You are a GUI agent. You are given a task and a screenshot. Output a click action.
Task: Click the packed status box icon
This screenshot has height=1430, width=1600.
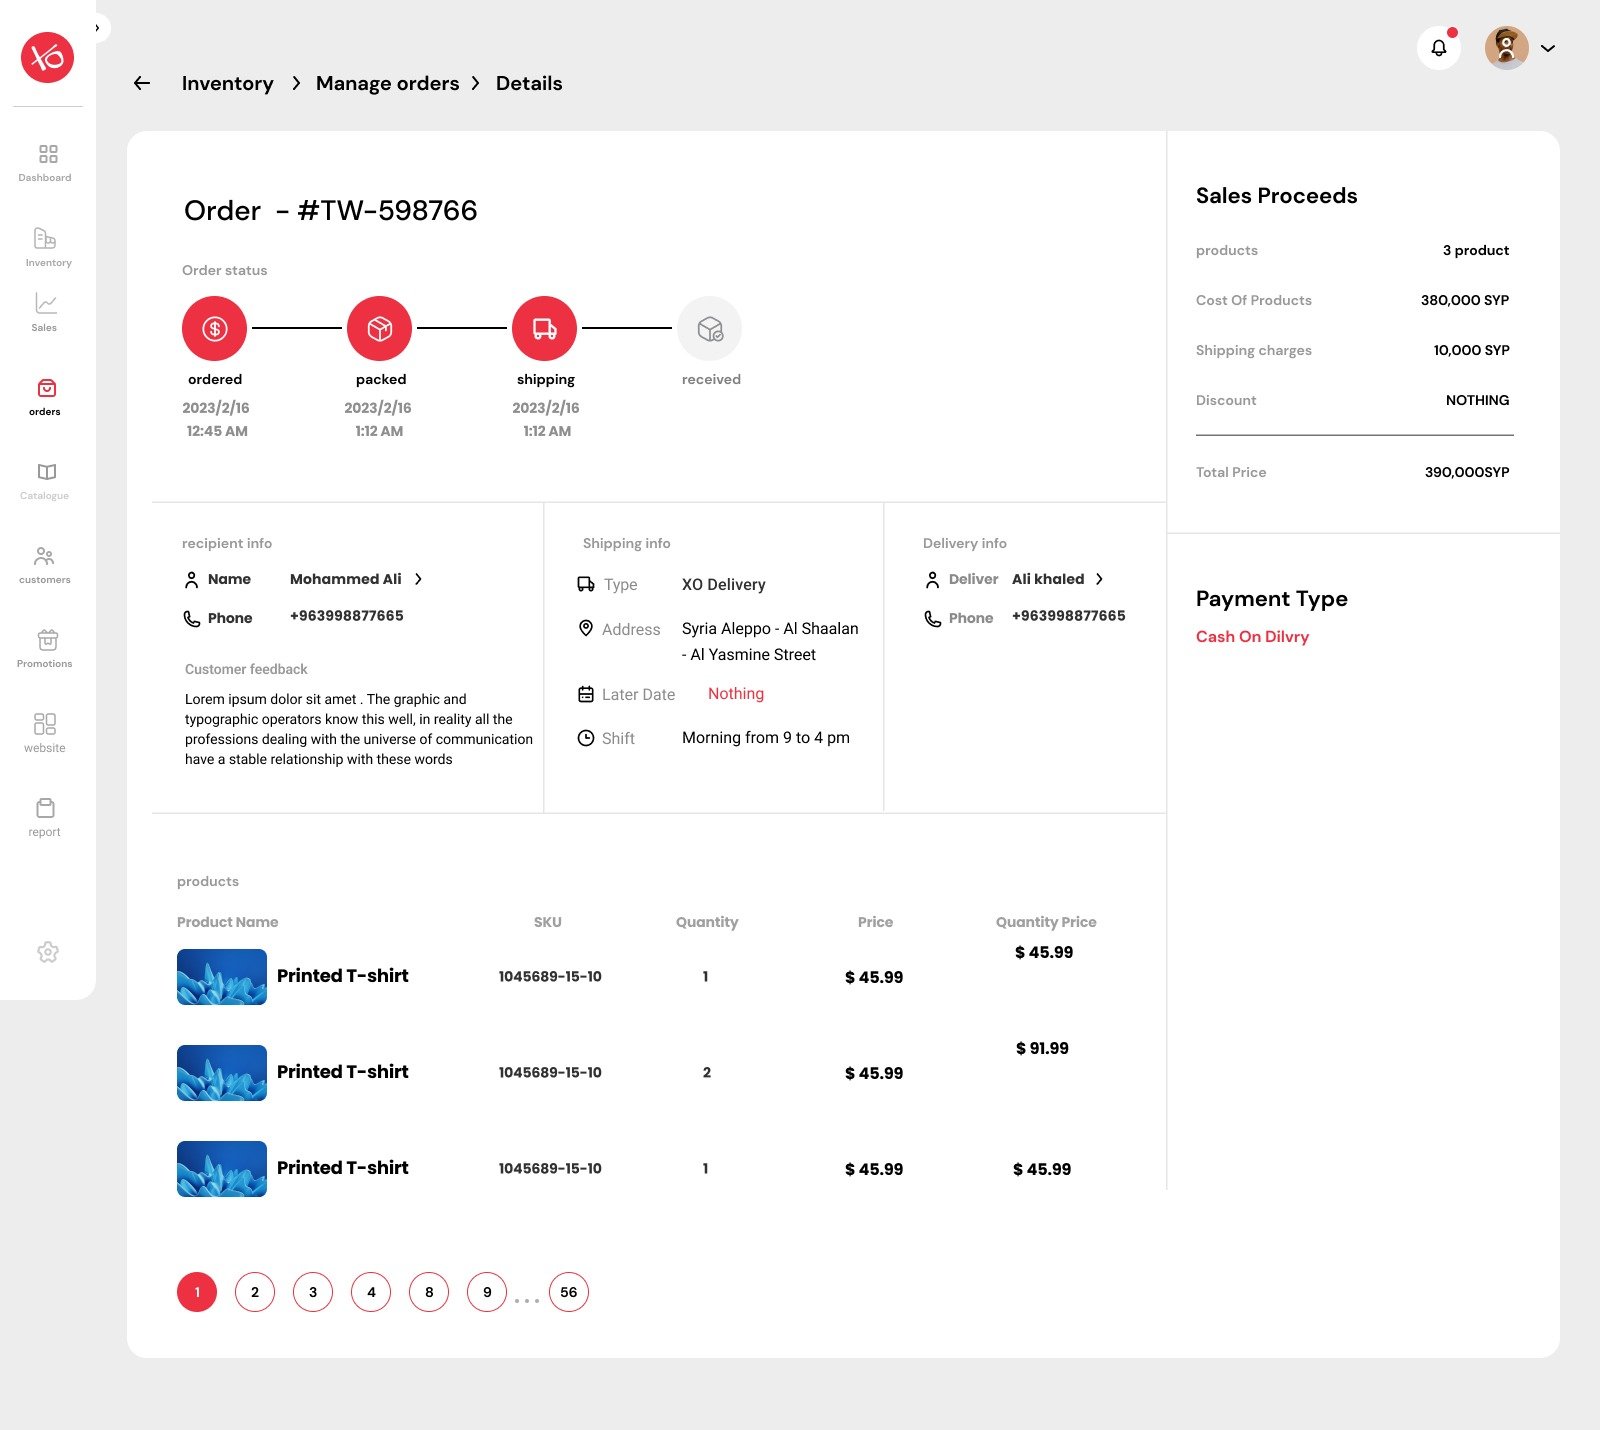click(379, 328)
